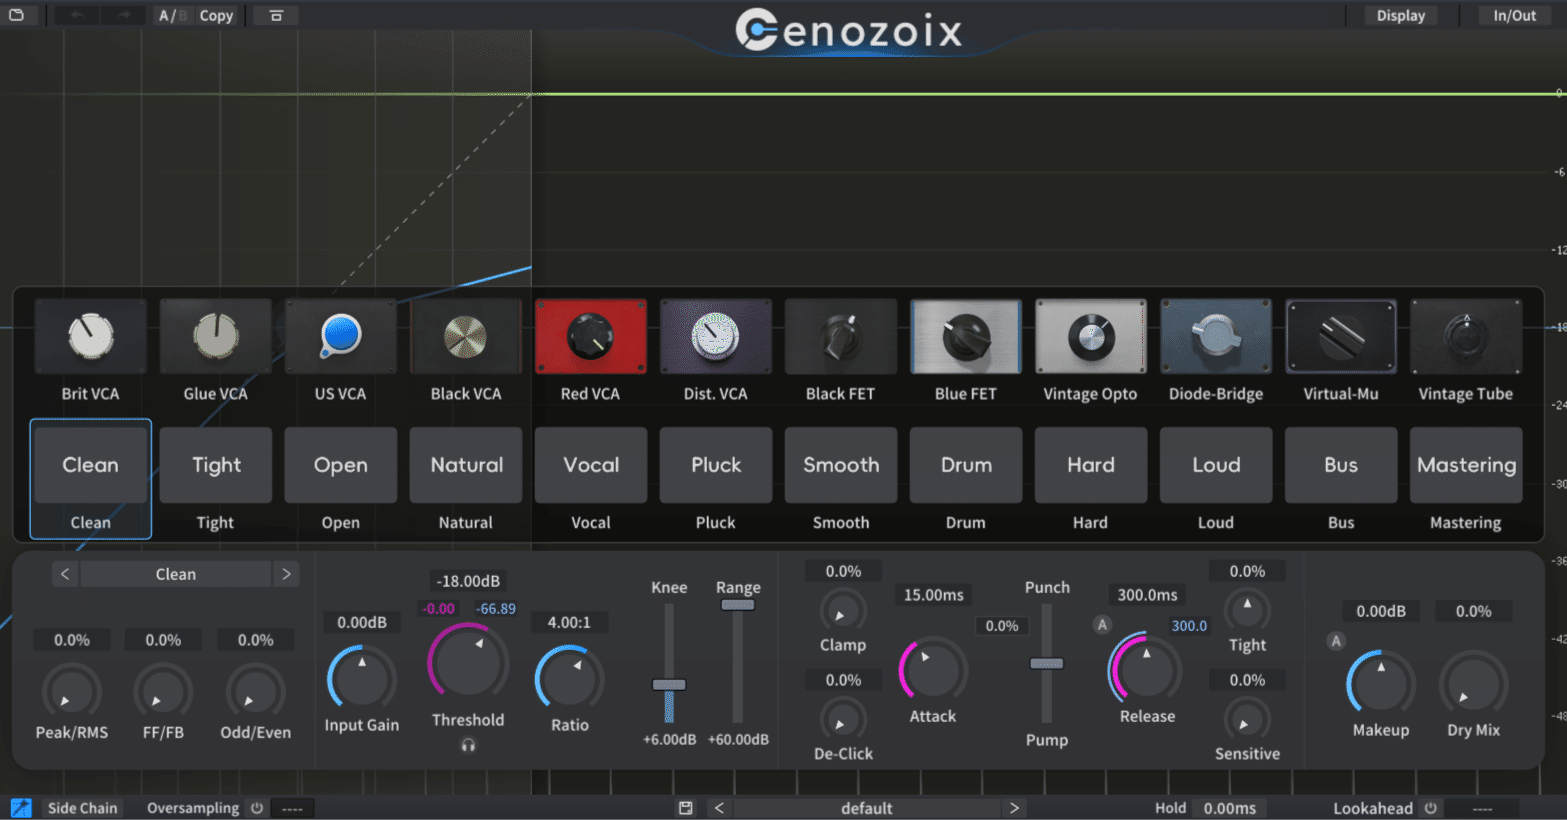Viewport: 1567px width, 820px height.
Task: Select the Diode-Bridge compressor model
Action: 1215,336
